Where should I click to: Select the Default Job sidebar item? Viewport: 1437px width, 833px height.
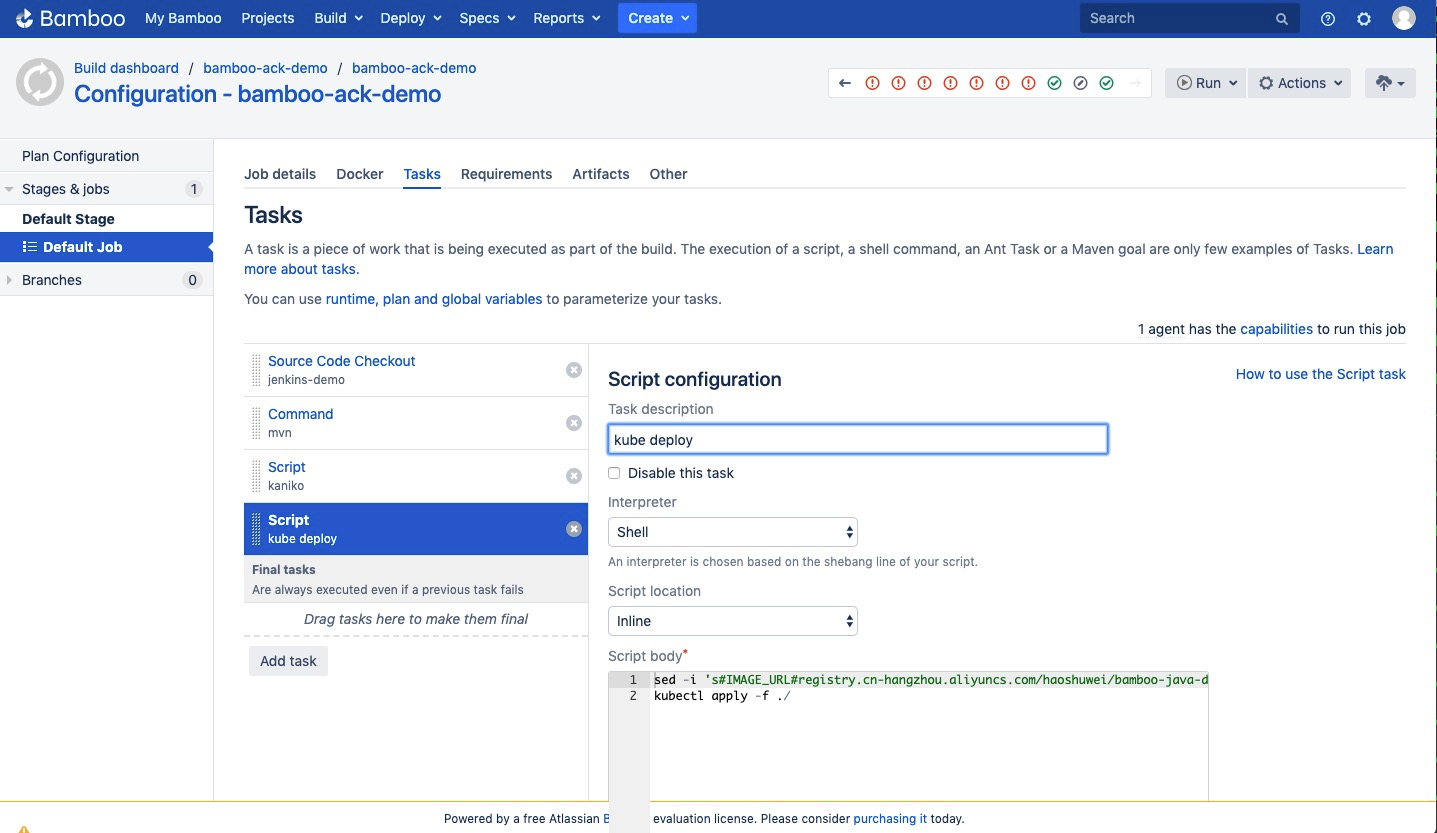tap(106, 247)
